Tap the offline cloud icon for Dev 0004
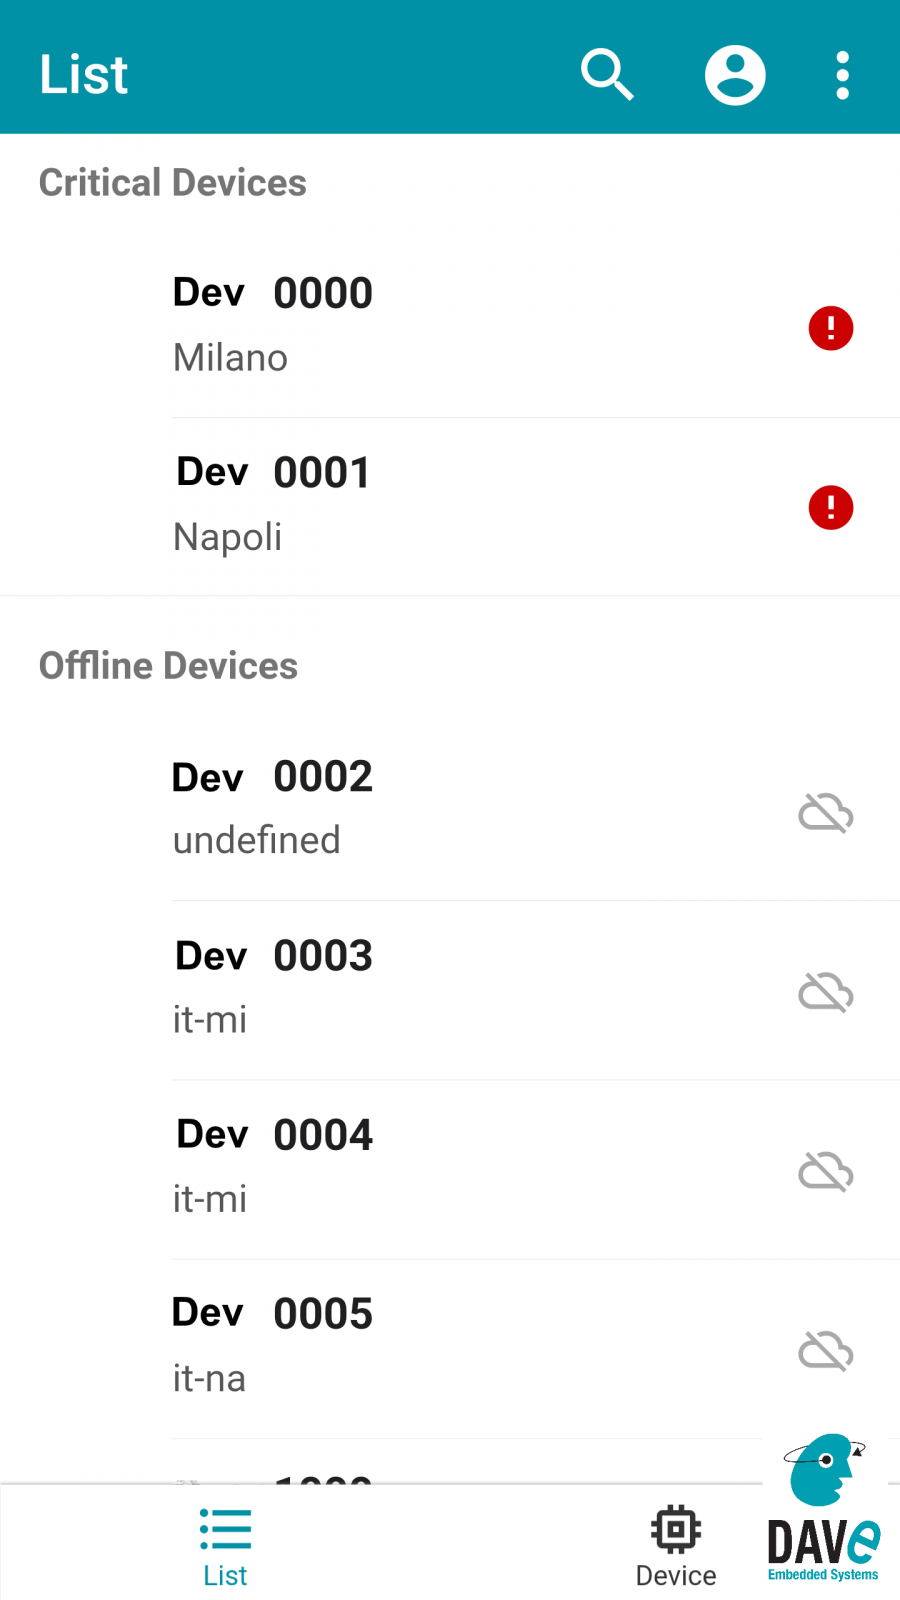Image resolution: width=900 pixels, height=1600 pixels. (826, 1172)
